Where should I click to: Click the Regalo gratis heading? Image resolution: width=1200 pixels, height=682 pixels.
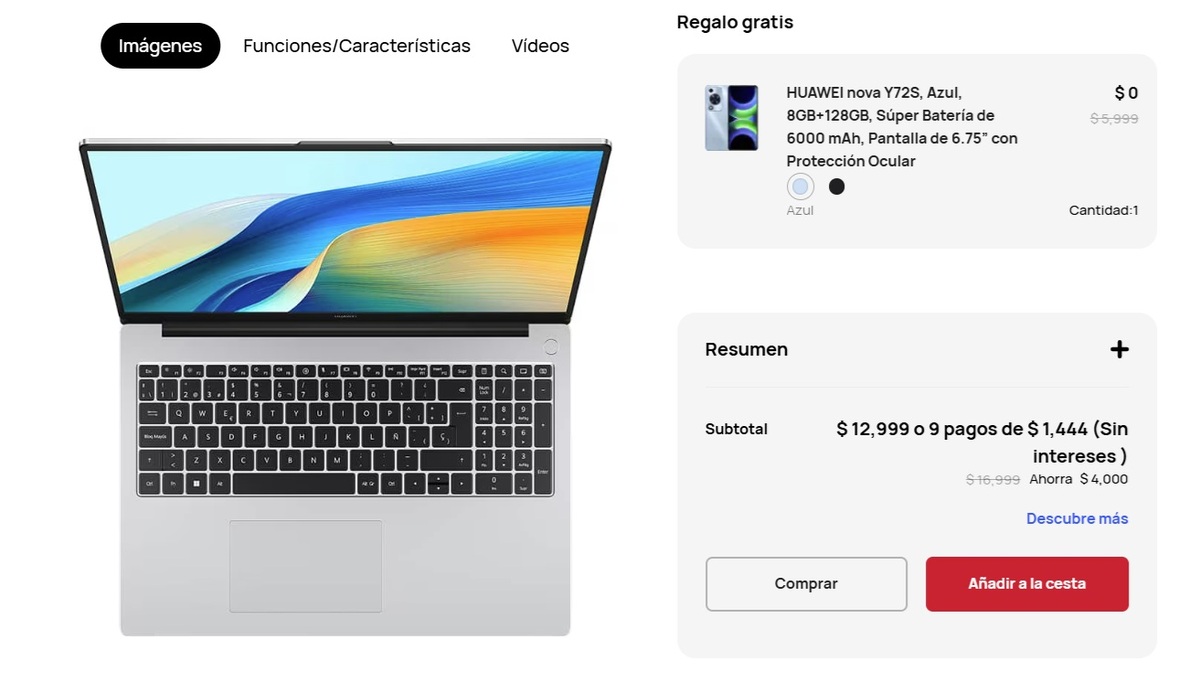pyautogui.click(x=735, y=22)
